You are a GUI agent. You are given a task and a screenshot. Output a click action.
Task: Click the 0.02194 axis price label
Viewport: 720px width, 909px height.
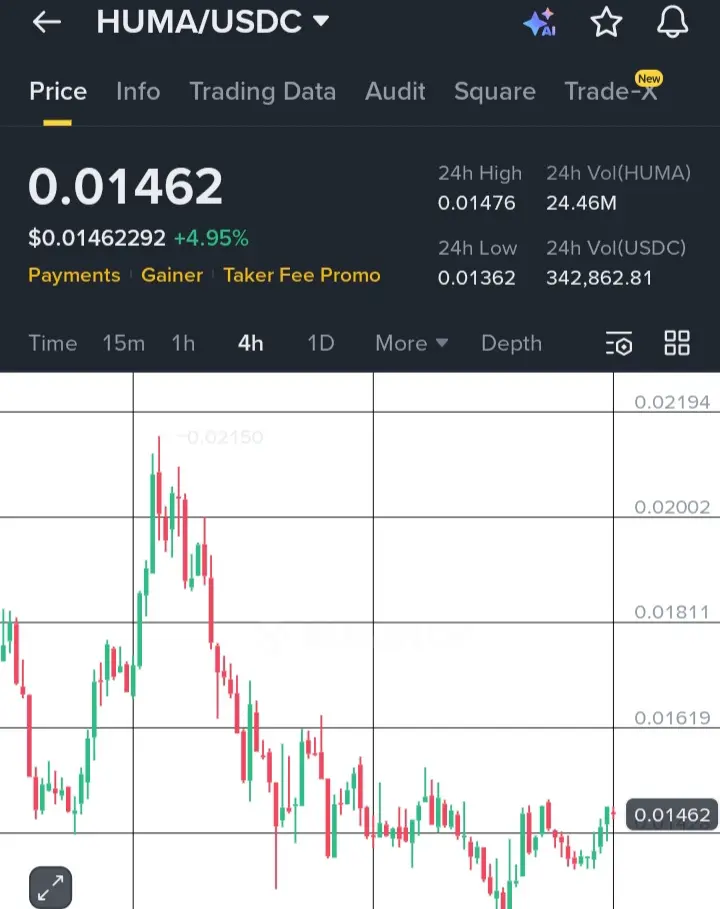(x=672, y=402)
